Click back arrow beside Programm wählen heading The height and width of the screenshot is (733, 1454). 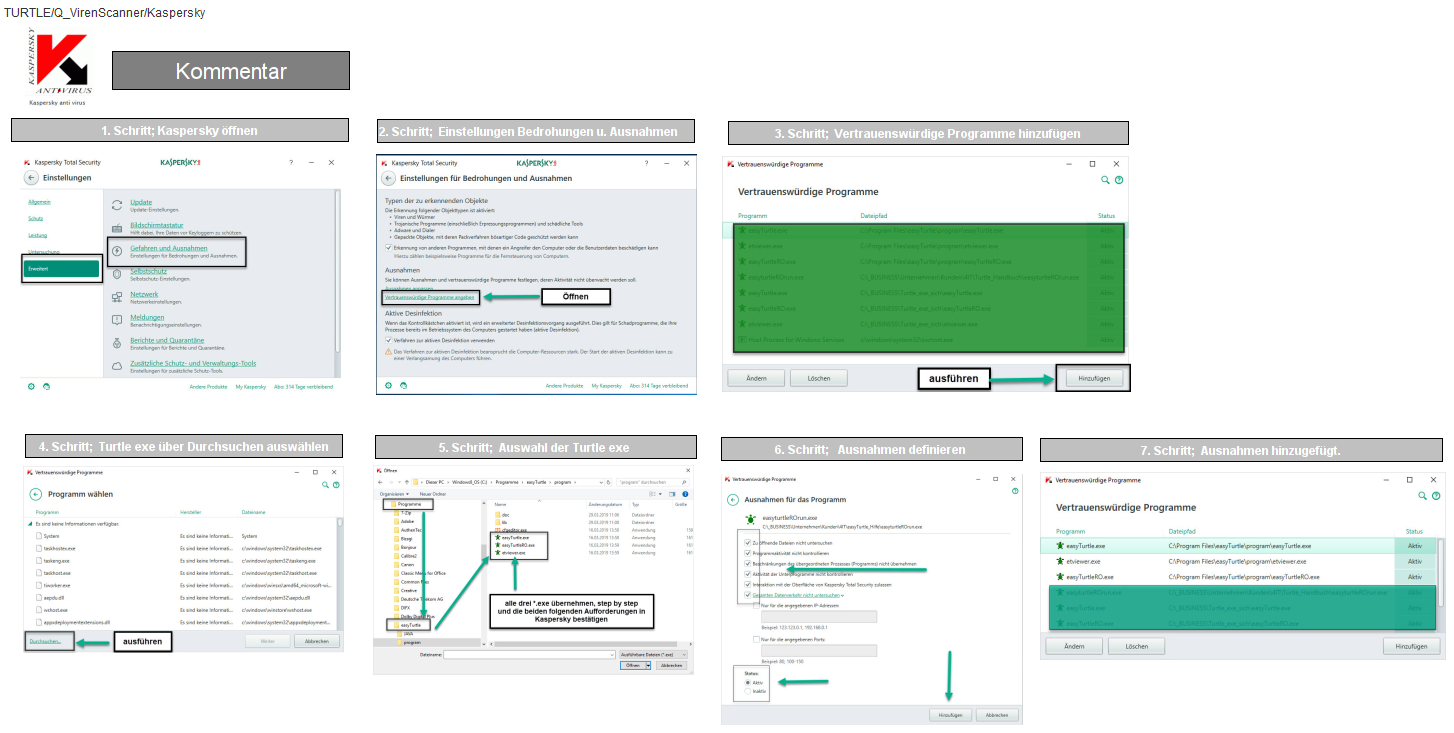(36, 494)
